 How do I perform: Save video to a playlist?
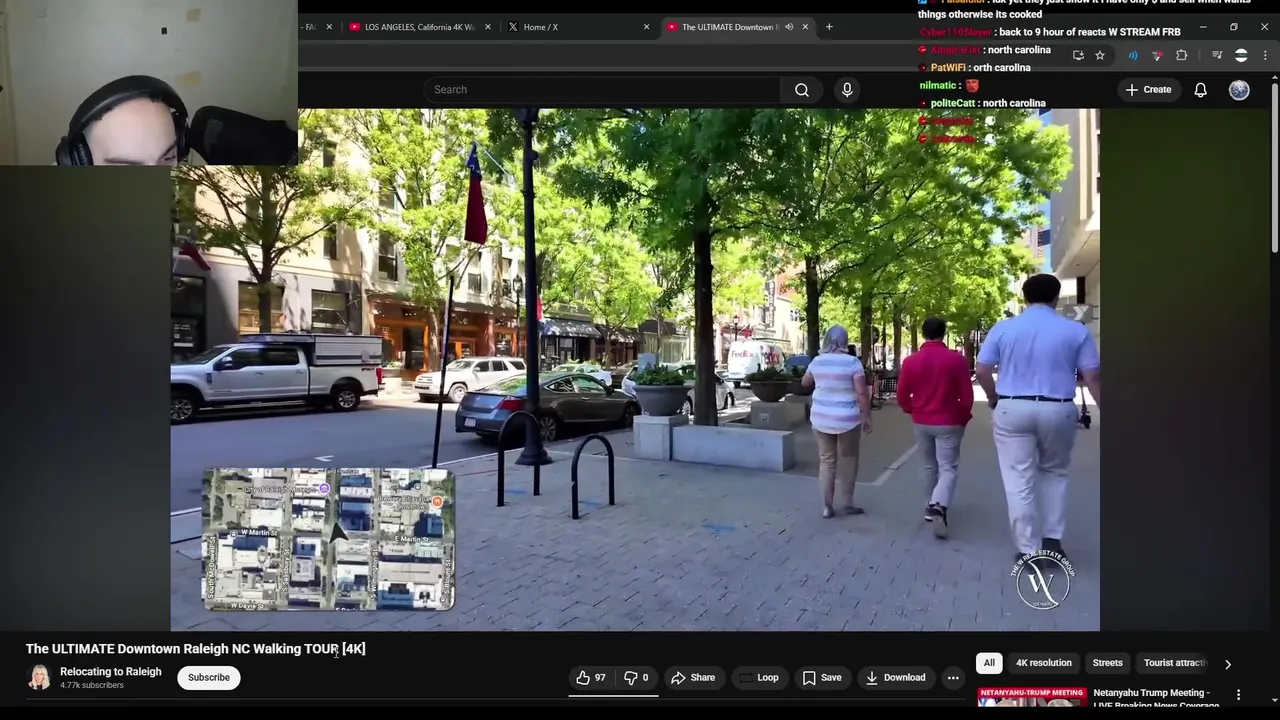821,678
